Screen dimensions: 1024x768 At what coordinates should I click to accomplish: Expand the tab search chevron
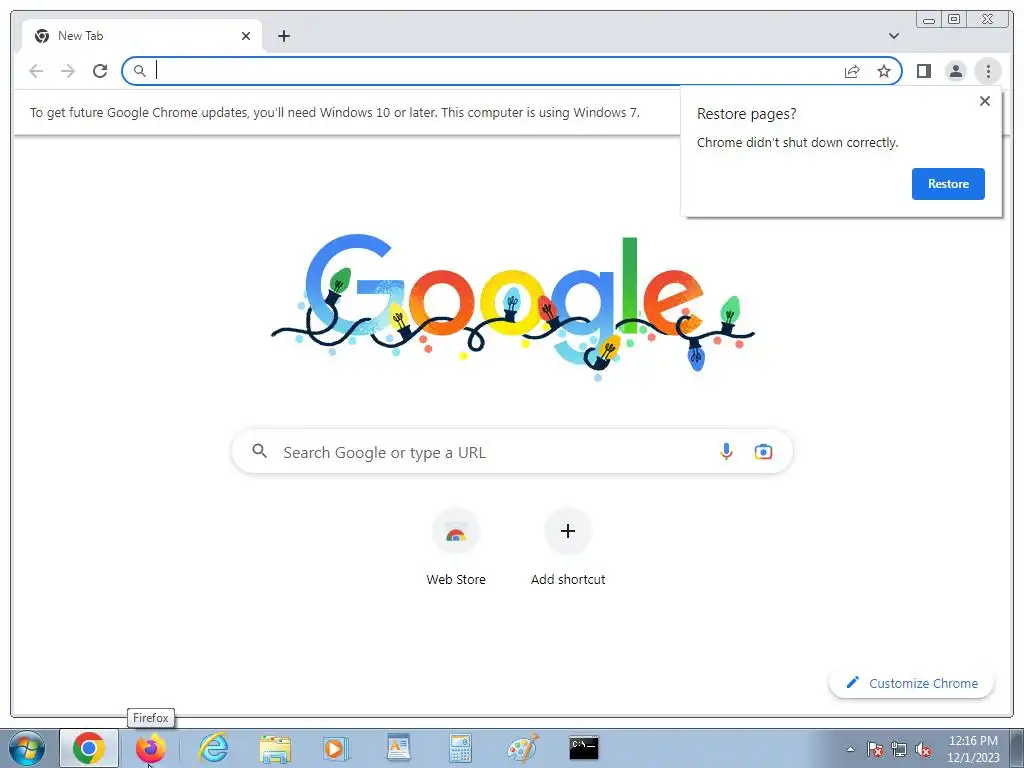[893, 36]
